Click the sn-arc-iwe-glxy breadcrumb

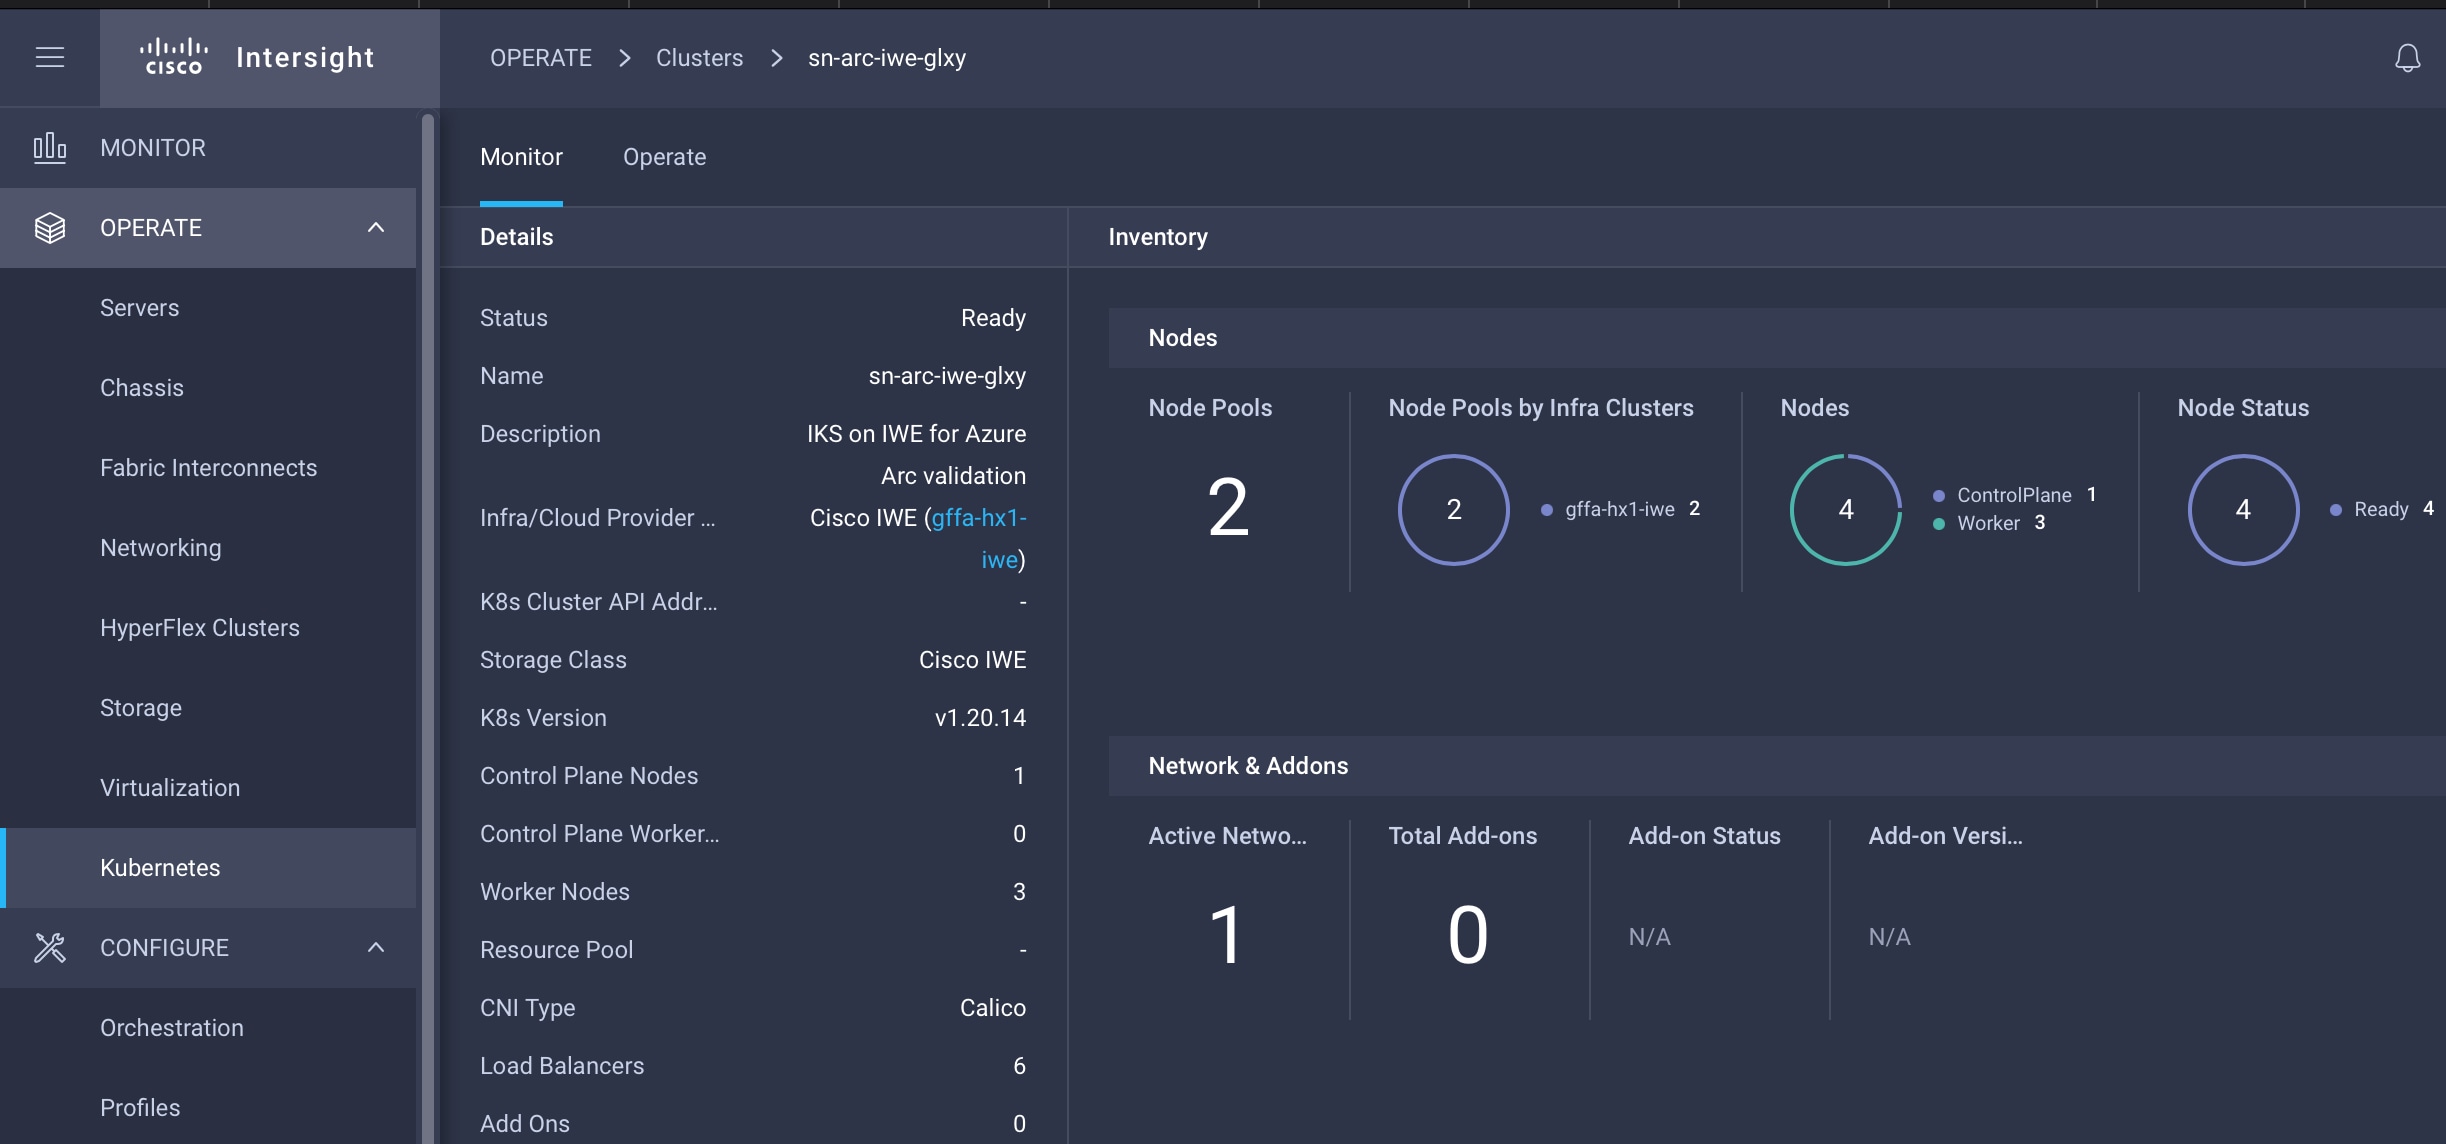pos(887,58)
